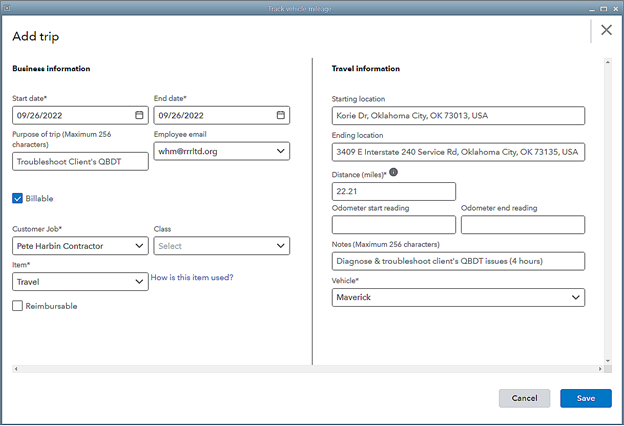Open the Vehicle dropdown showing Maverick
Image resolution: width=624 pixels, height=426 pixels.
(x=574, y=298)
